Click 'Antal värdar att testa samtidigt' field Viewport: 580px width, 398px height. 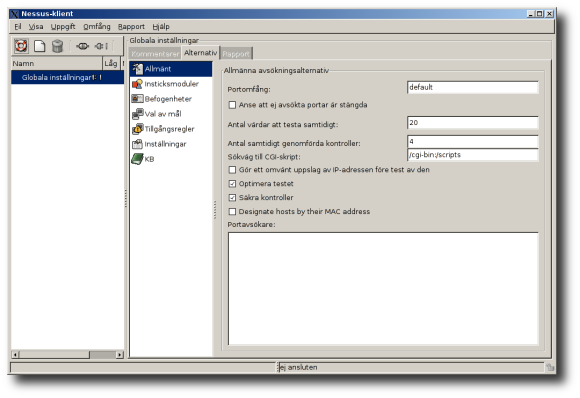(473, 123)
